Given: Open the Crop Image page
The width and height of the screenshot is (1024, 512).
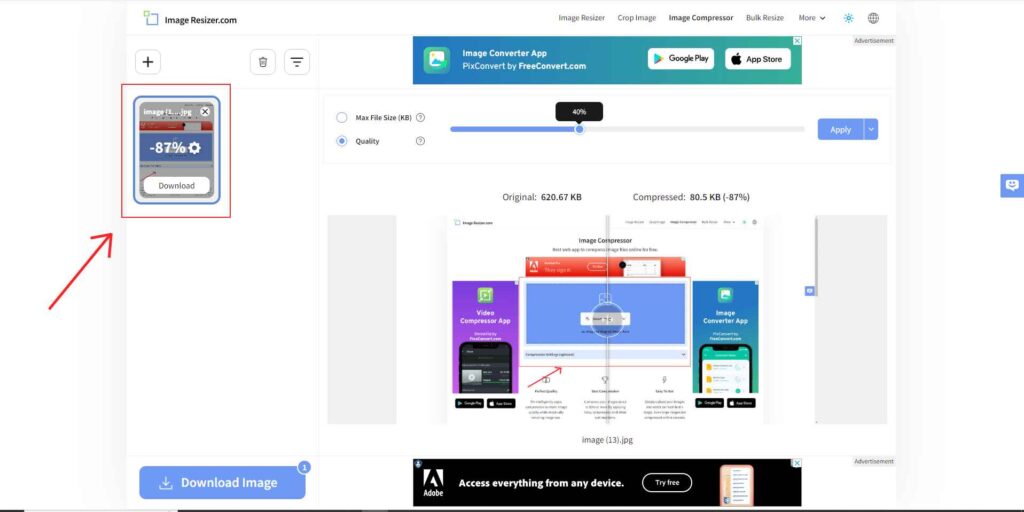Looking at the screenshot, I should click(x=637, y=18).
